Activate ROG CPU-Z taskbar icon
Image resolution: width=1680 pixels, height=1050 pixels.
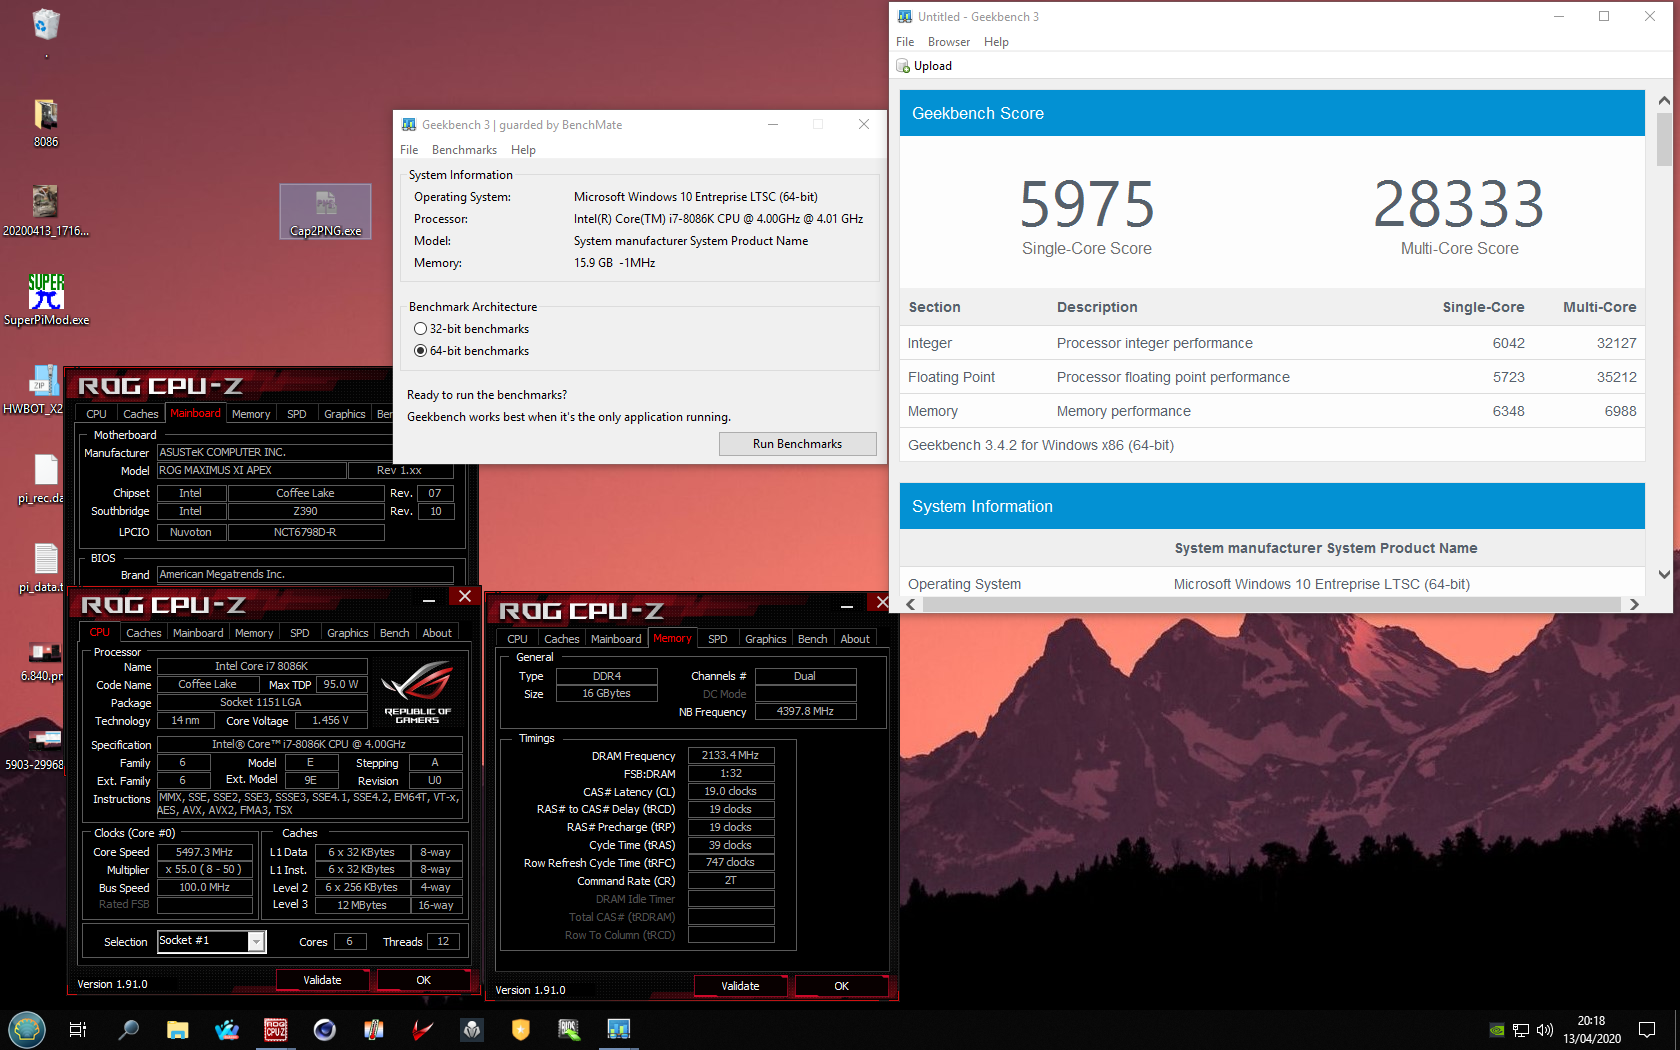click(x=275, y=1029)
